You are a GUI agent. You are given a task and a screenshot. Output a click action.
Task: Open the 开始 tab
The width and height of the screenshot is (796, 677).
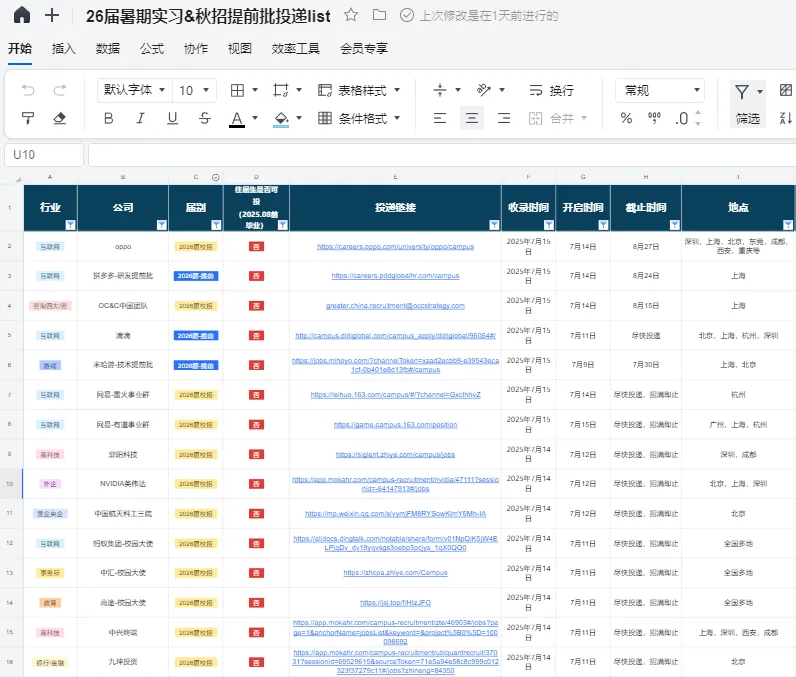coord(20,49)
